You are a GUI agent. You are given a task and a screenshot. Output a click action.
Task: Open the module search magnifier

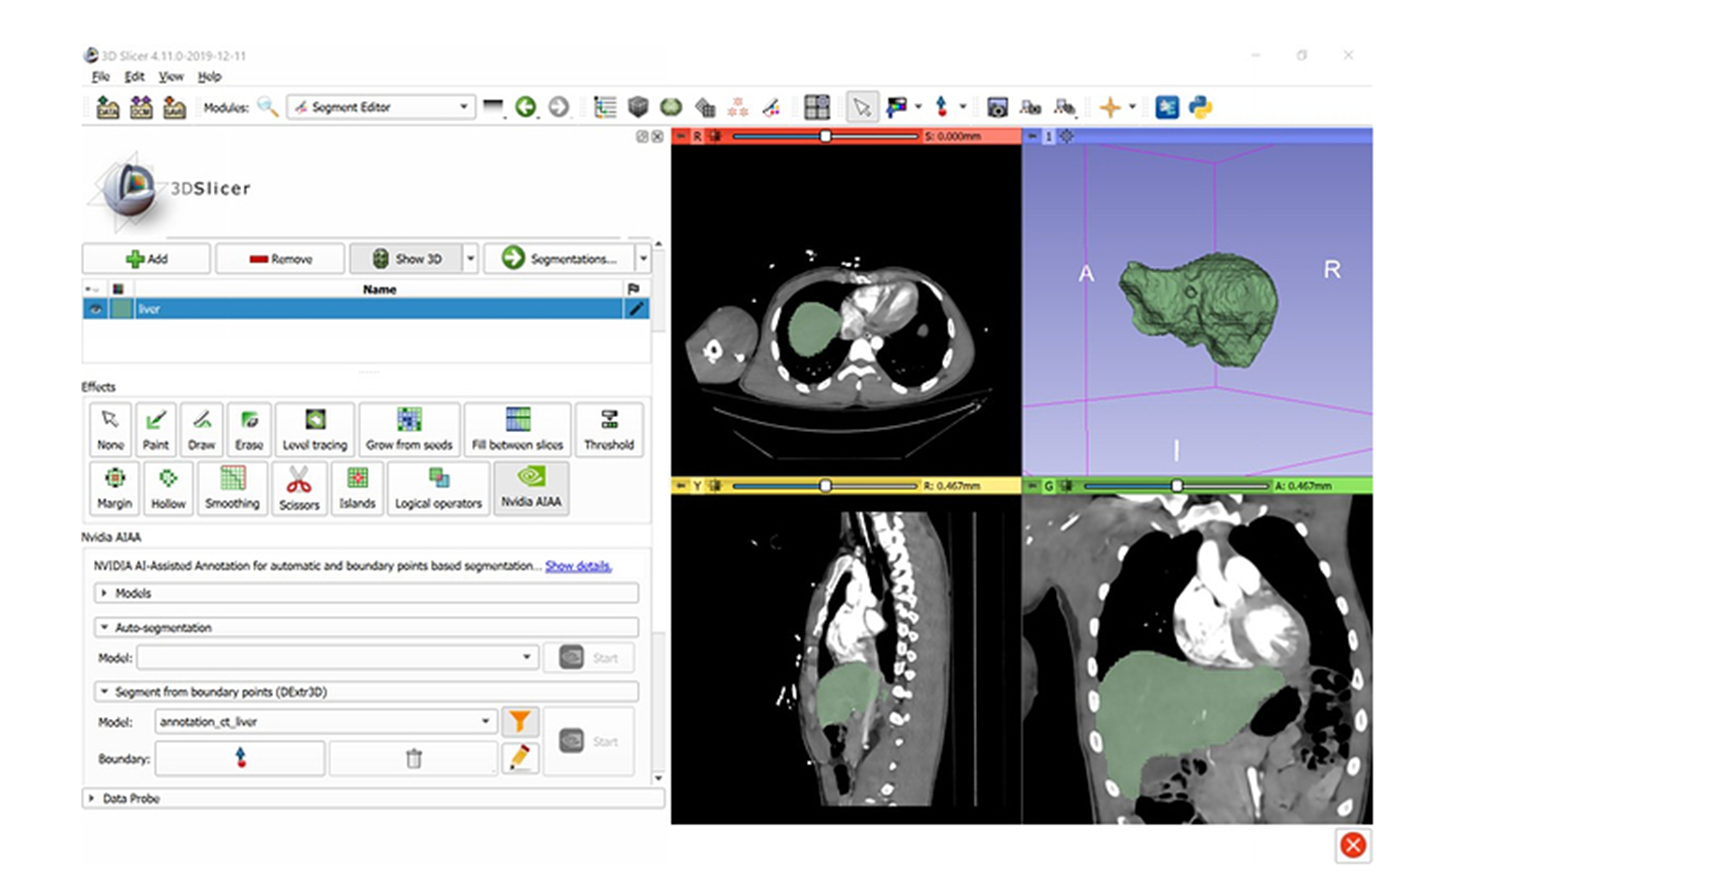267,107
